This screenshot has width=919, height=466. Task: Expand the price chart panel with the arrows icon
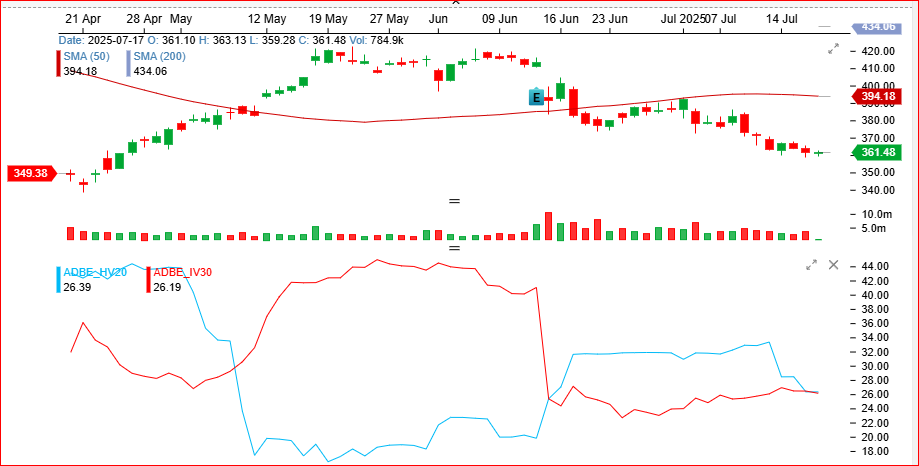click(x=833, y=49)
